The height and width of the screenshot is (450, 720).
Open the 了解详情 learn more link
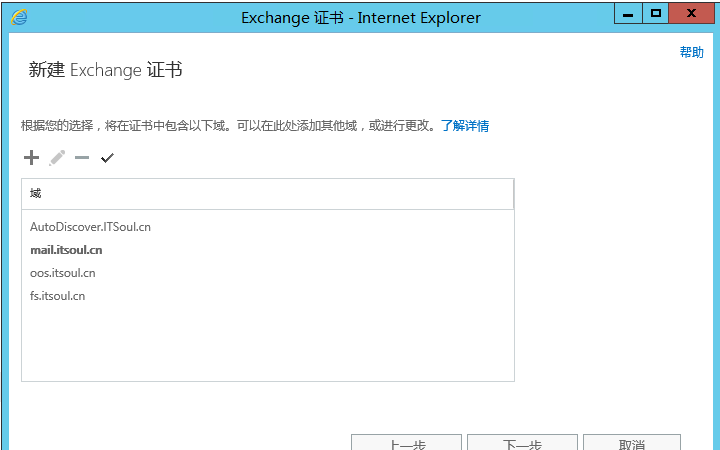(465, 126)
